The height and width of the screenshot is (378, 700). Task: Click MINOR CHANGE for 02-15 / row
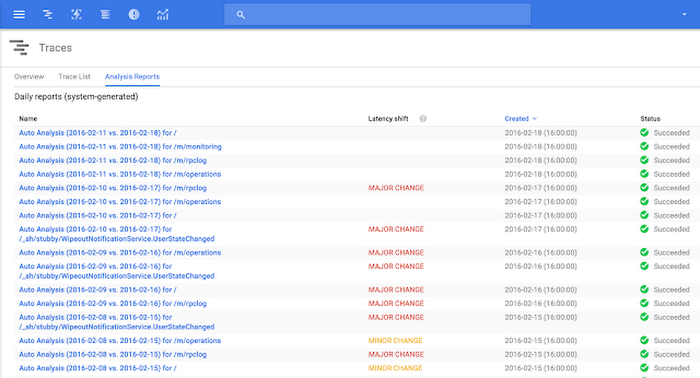395,368
